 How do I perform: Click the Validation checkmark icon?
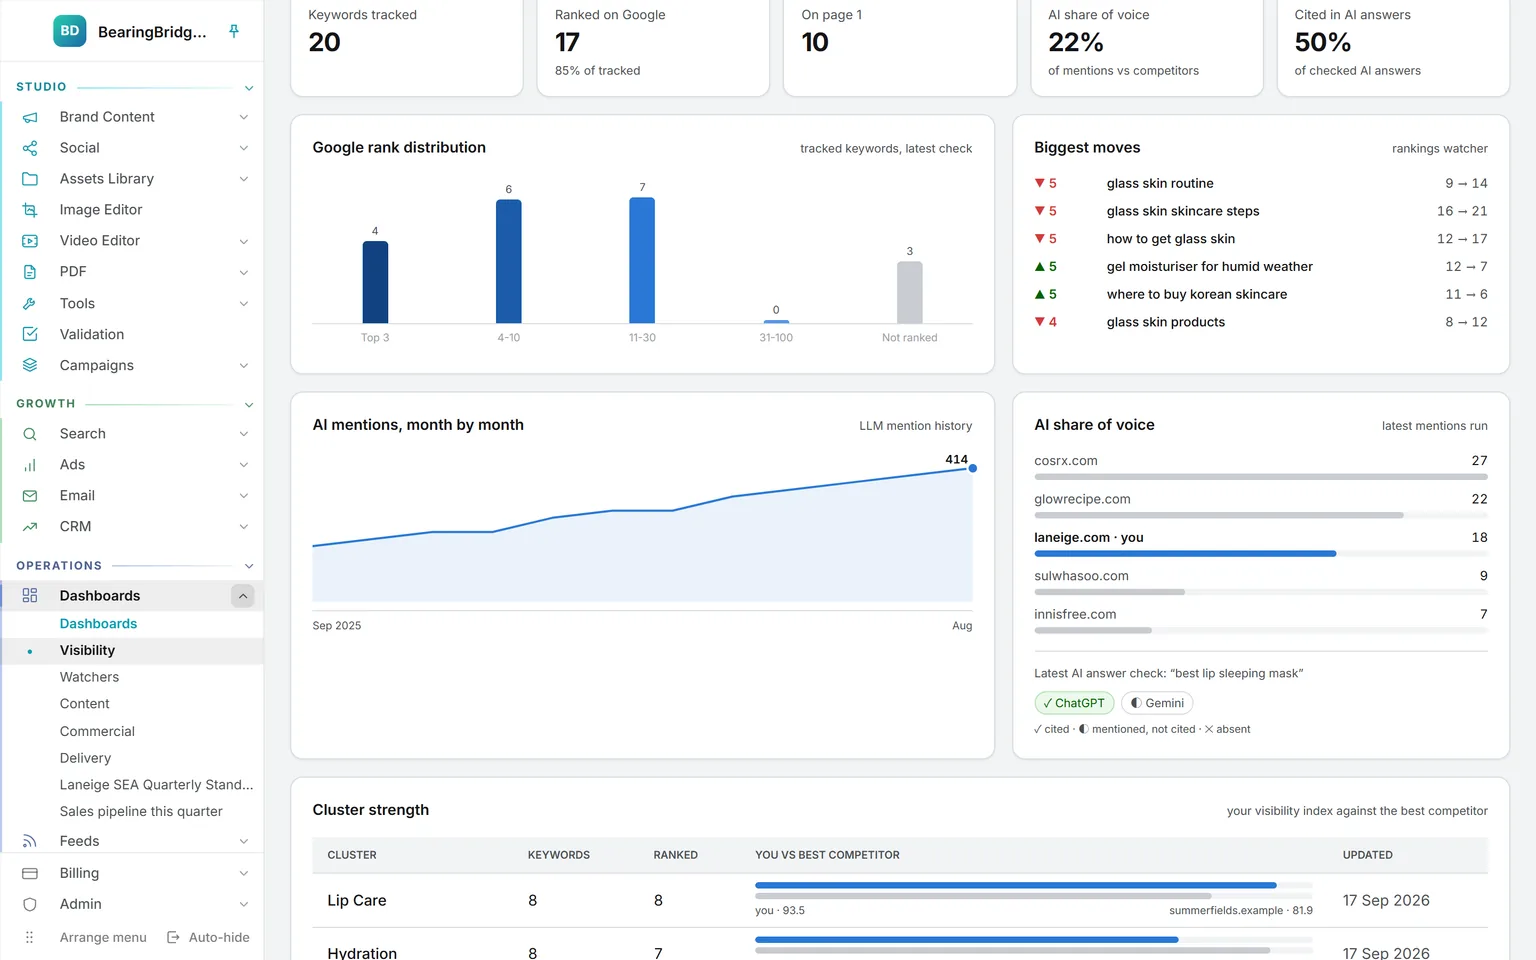[30, 334]
